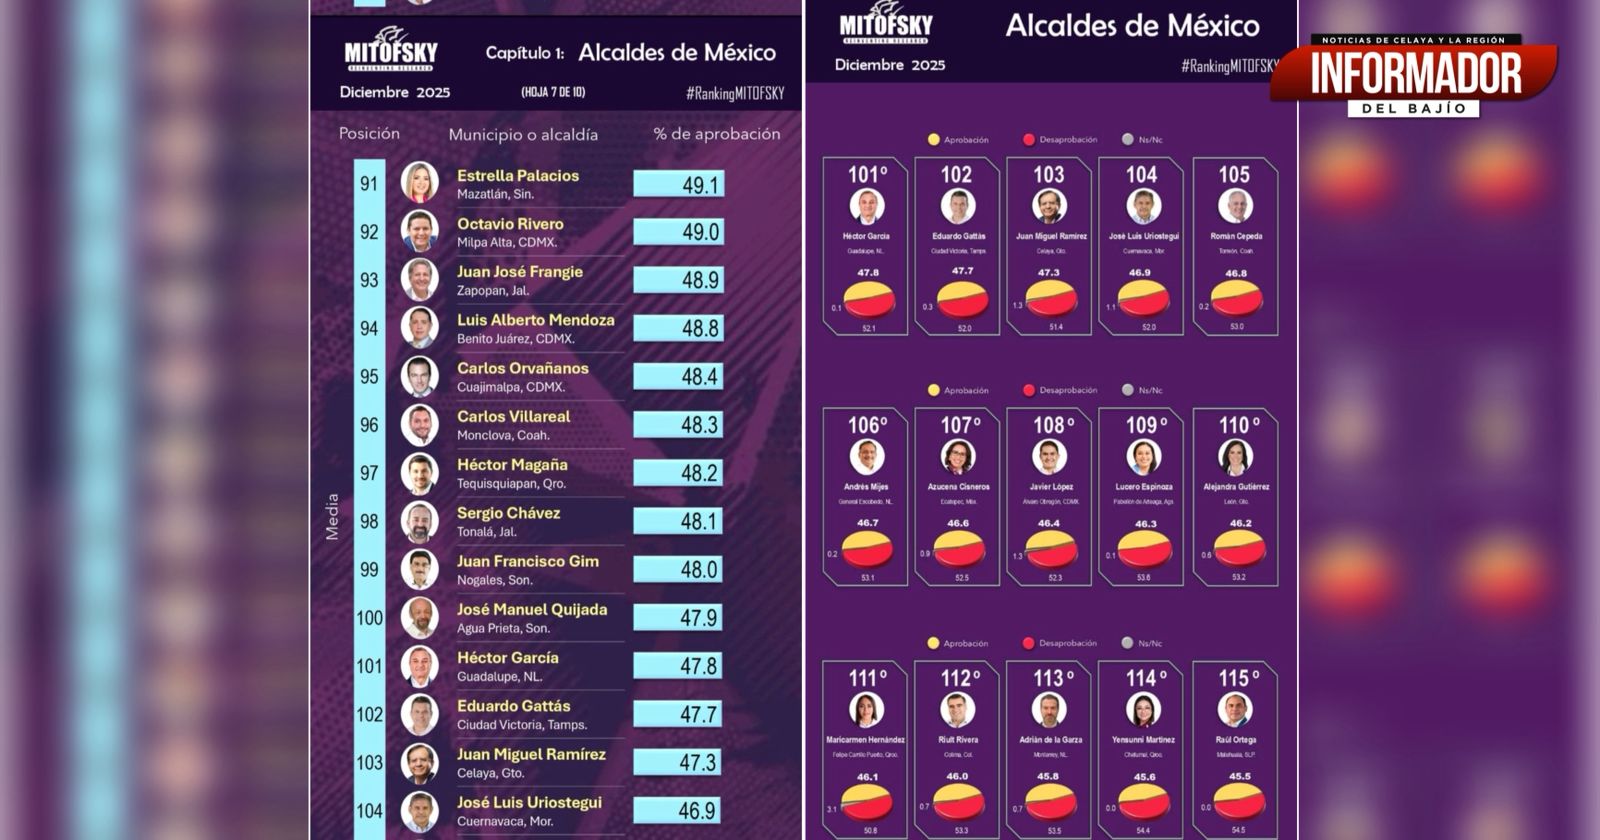Select the 'Municipio o alcaldía' column header
1600x840 pixels.
523,134
